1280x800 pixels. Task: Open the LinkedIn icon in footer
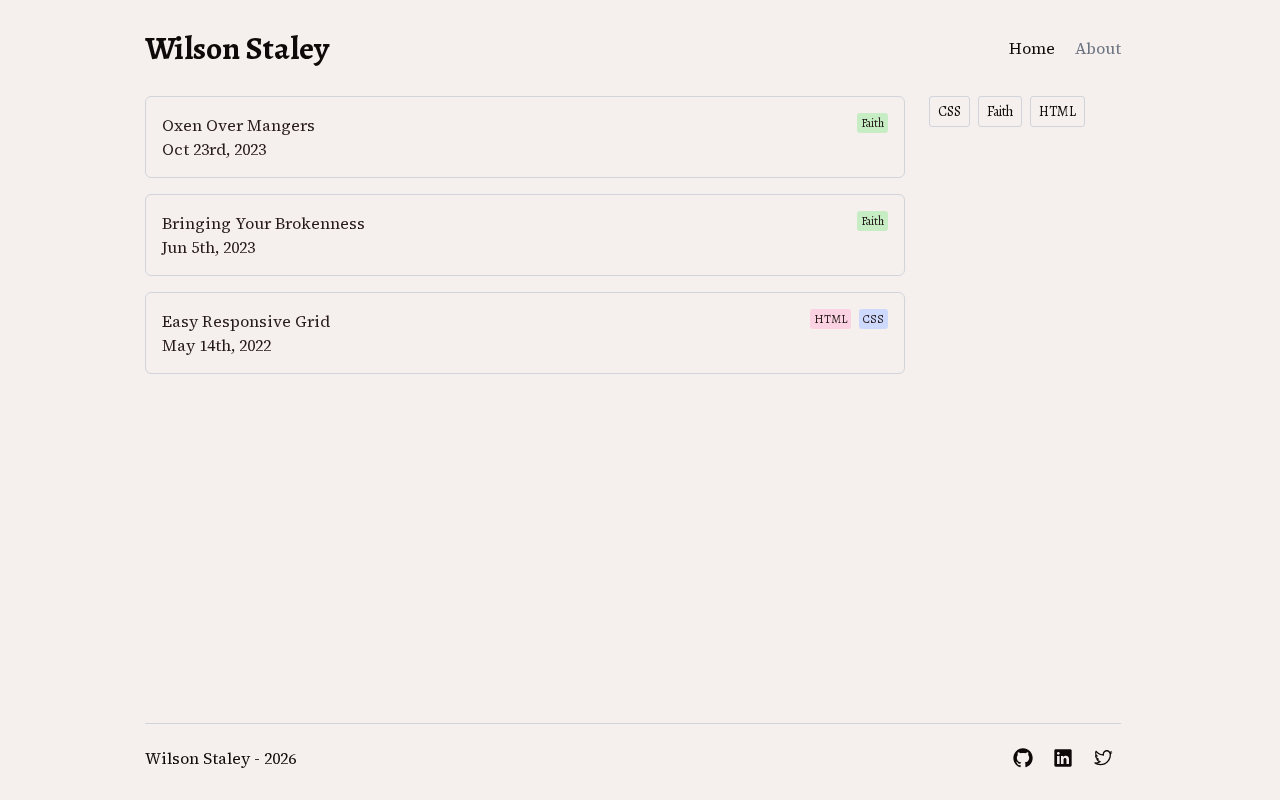pyautogui.click(x=1063, y=758)
